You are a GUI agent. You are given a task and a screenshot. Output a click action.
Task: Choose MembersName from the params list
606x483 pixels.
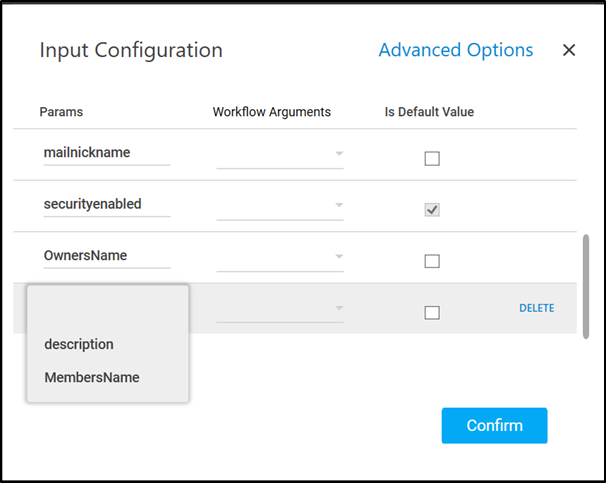pos(92,378)
